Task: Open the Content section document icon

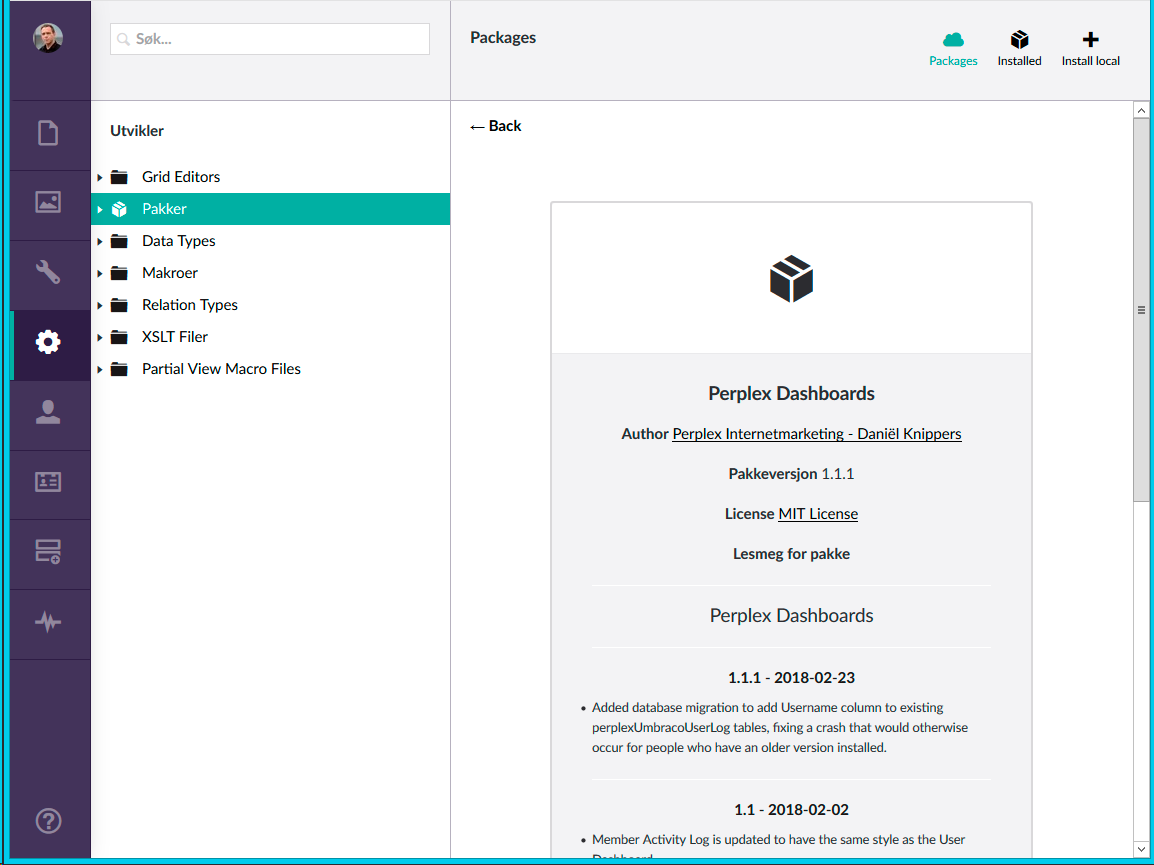Action: (x=48, y=133)
